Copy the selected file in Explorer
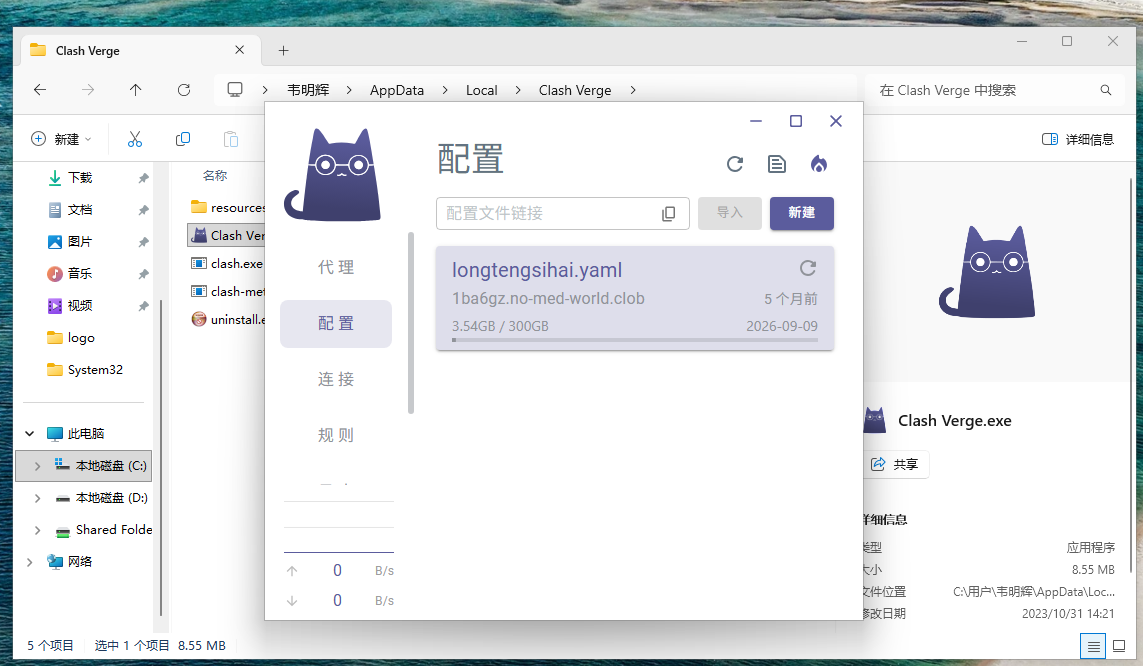 183,139
